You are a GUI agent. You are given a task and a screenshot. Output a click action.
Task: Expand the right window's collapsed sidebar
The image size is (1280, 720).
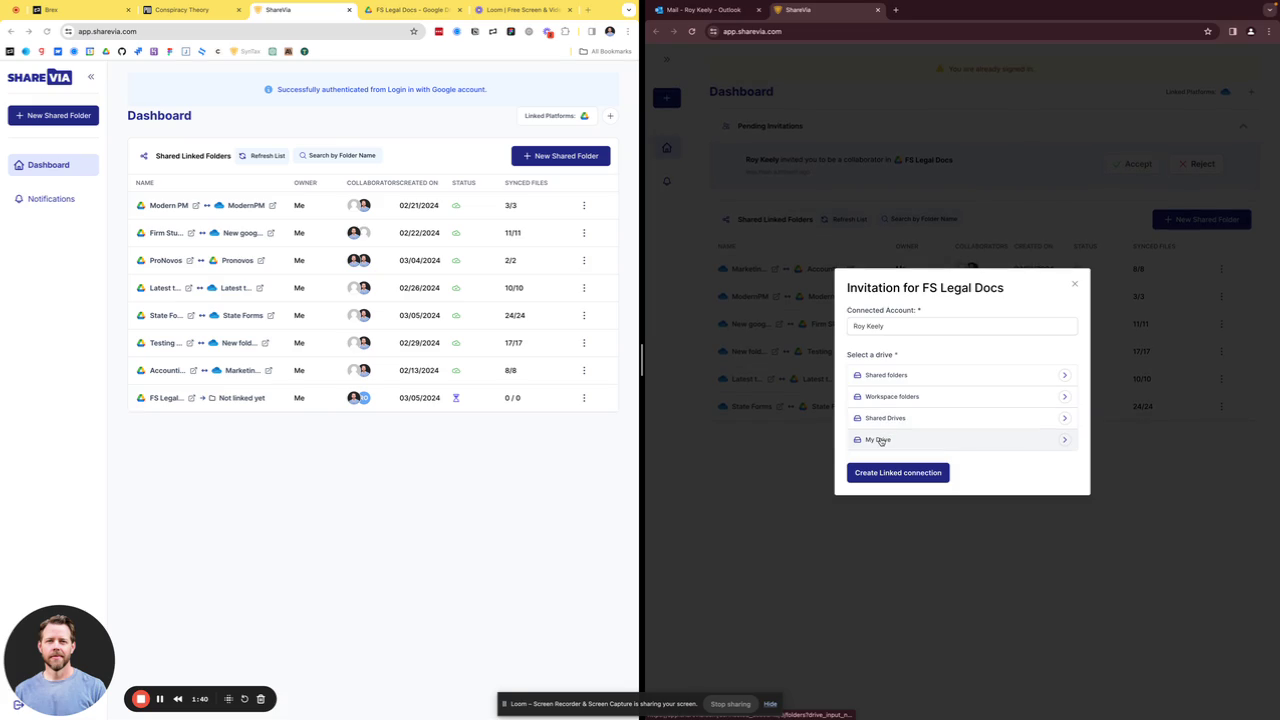667,59
